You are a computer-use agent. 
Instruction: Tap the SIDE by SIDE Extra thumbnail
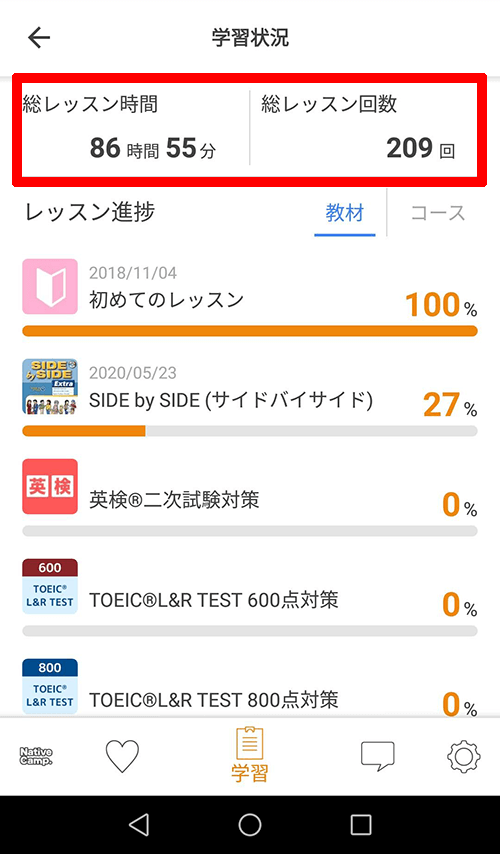(50, 386)
